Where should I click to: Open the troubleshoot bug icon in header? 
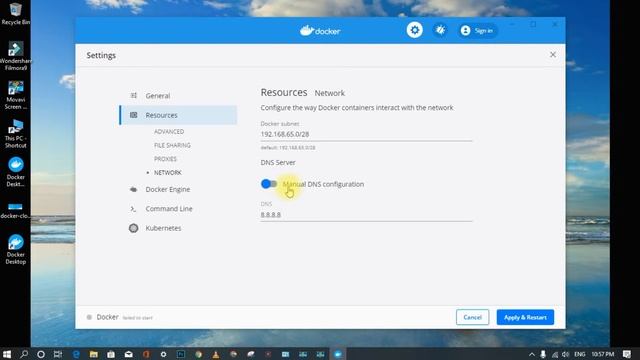(x=440, y=30)
